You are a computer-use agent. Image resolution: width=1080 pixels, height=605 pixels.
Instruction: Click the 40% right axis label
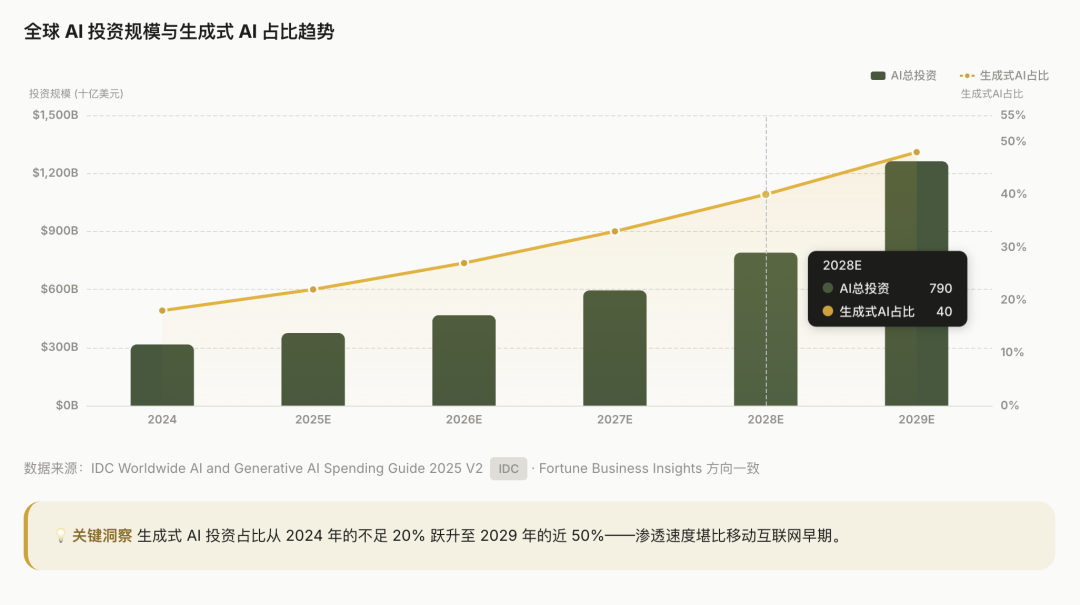1013,194
